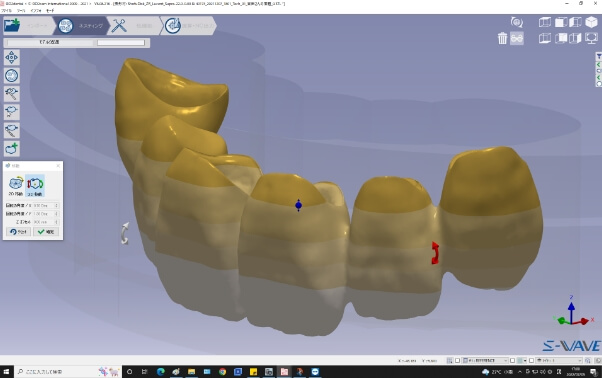
Task: Click the model placement label bar
Action: coord(50,42)
